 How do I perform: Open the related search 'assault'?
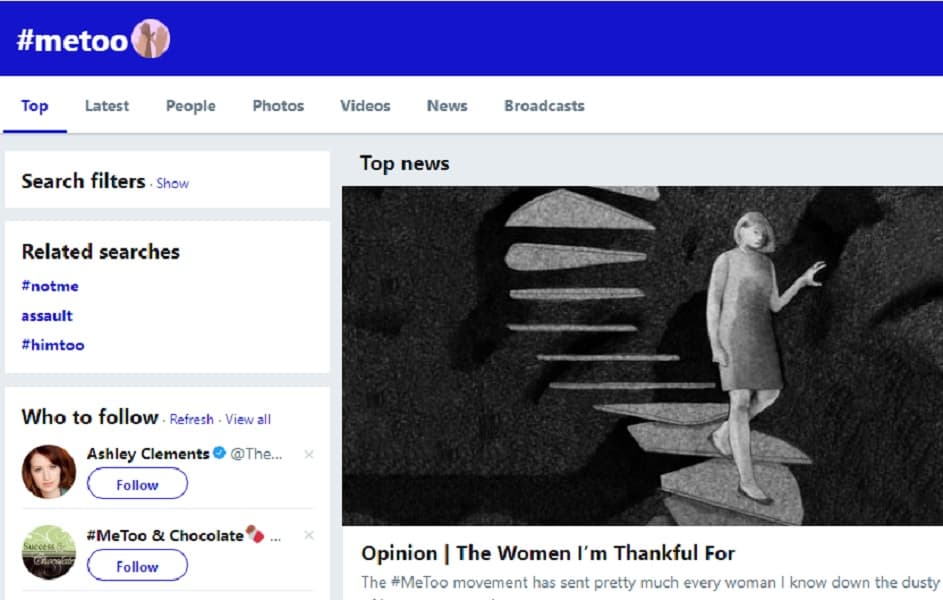tap(47, 316)
